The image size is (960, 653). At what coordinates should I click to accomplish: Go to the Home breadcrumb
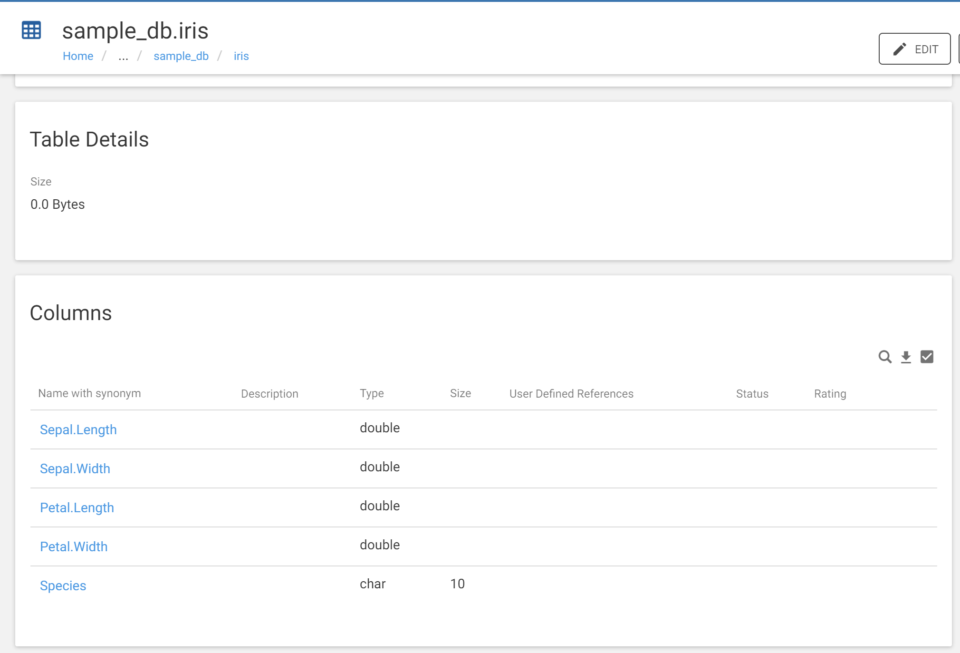[x=78, y=56]
